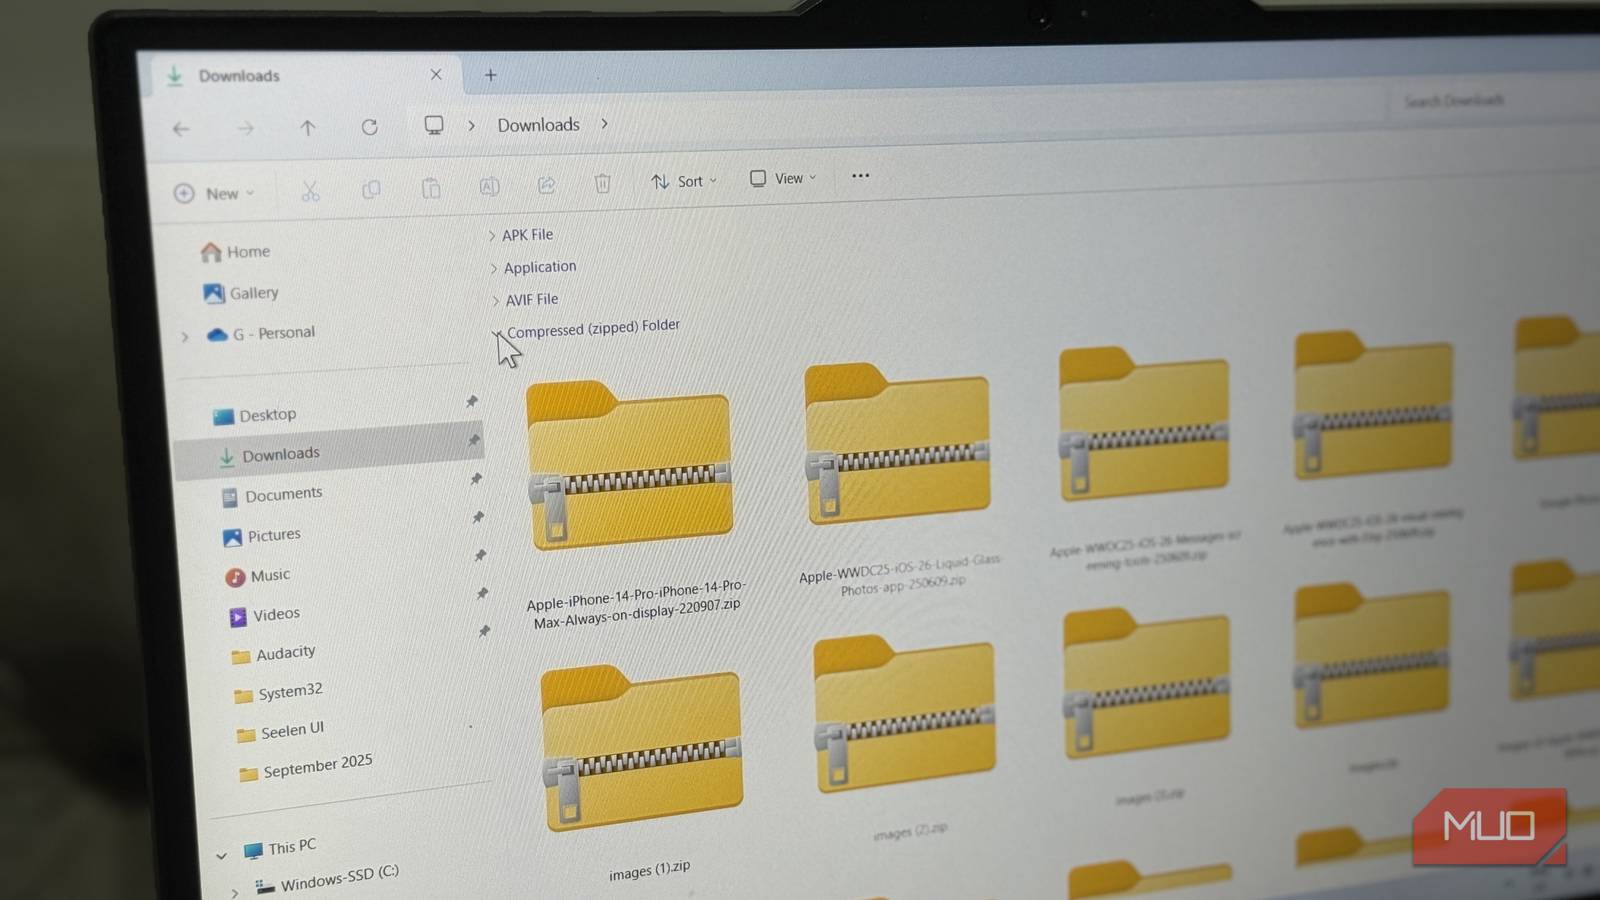
Task: Collapse the Compressed (zipped) Folder group
Action: click(x=497, y=331)
